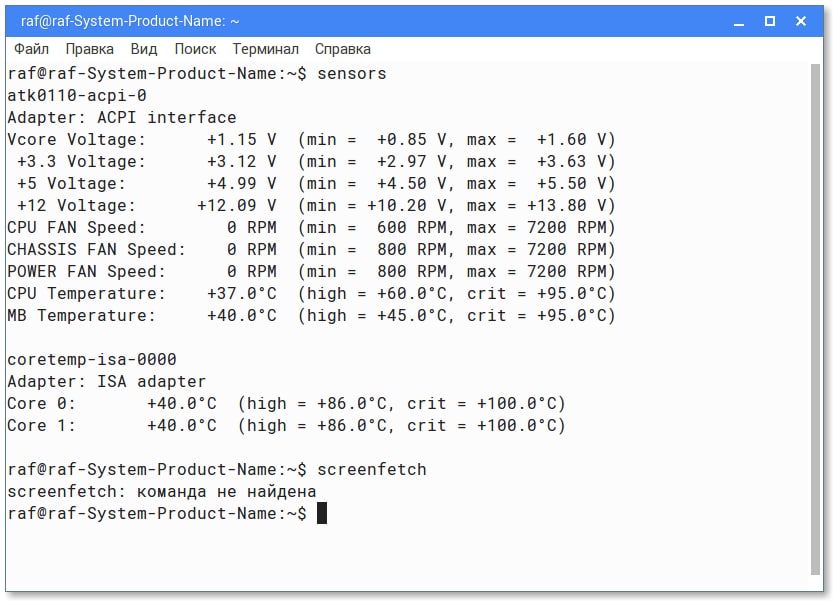Click 'Adapter: ACPI interface' line
This screenshot has height=601, width=833.
[x=122, y=117]
